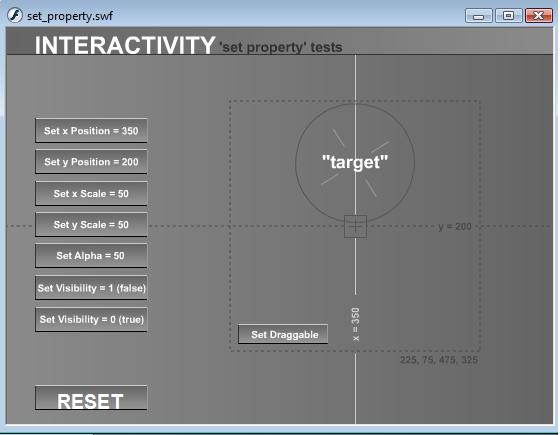
Task: Click the x = 350 vertical guide label
Action: click(356, 324)
